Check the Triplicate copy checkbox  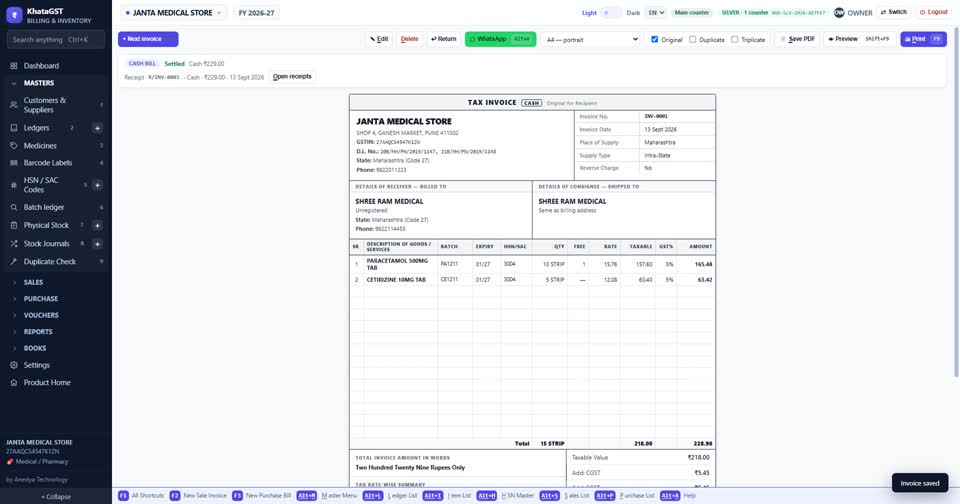point(734,39)
